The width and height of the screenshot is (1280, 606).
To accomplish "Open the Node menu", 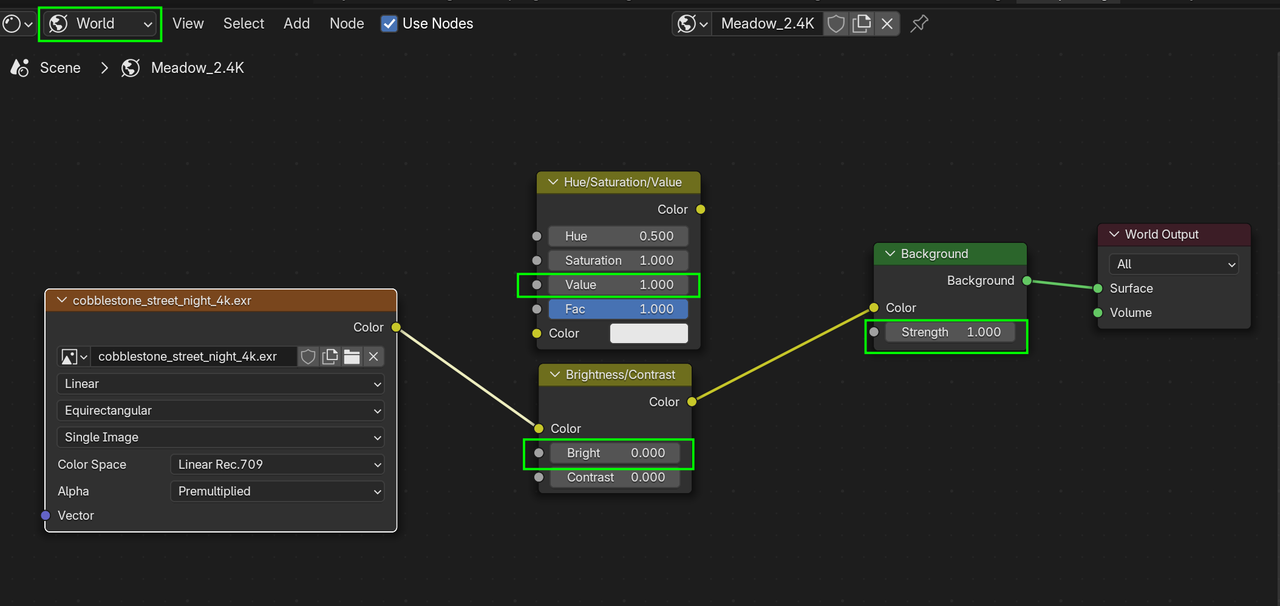I will 347,23.
